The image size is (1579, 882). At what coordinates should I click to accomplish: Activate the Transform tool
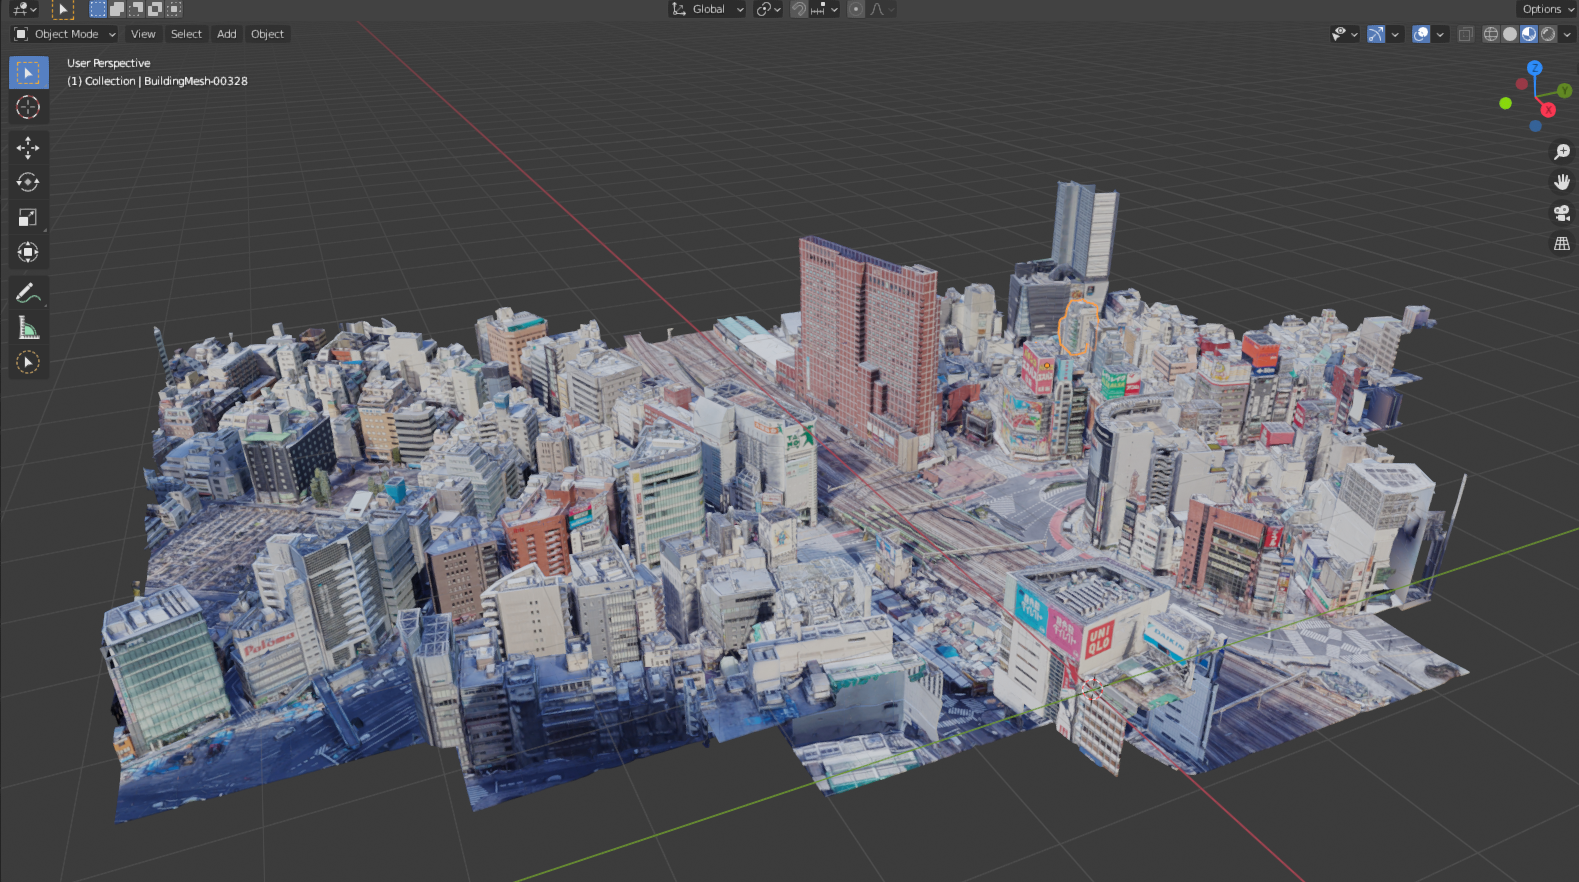[x=28, y=252]
